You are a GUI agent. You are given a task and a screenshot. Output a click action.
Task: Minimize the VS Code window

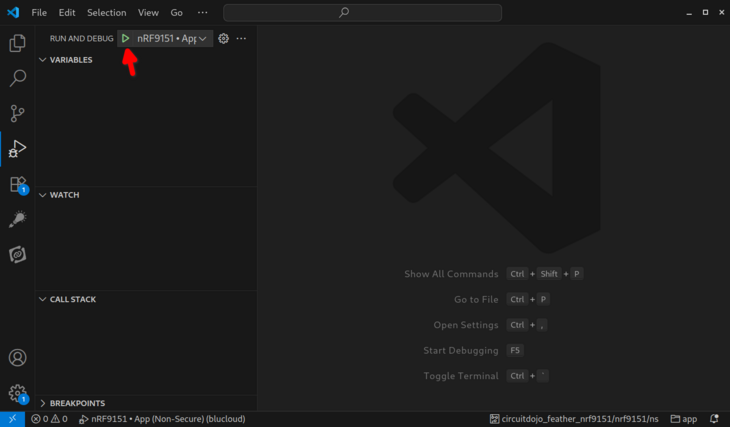[689, 13]
